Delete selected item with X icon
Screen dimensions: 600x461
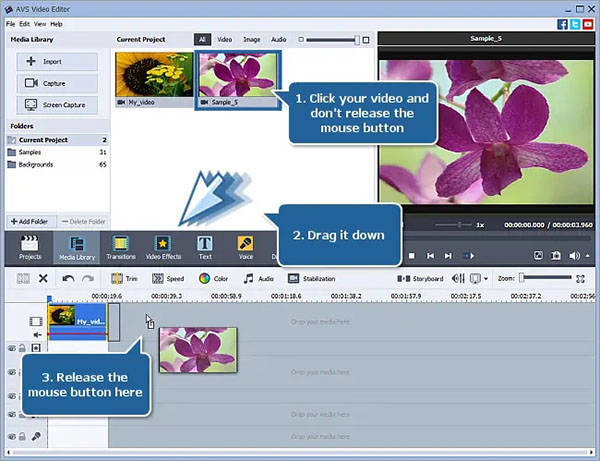click(x=43, y=279)
